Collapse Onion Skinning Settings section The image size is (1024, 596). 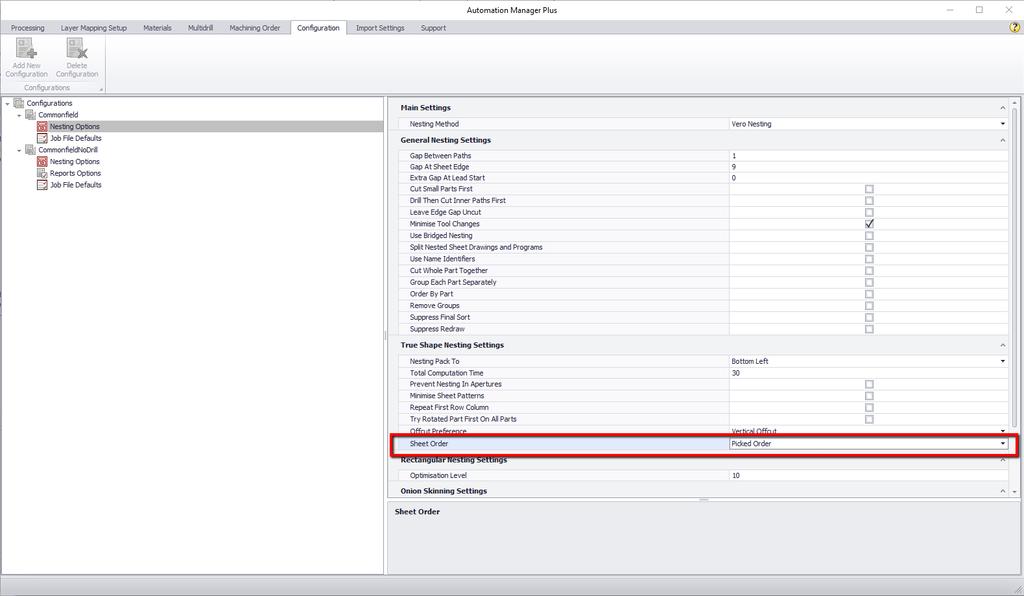coord(1002,491)
